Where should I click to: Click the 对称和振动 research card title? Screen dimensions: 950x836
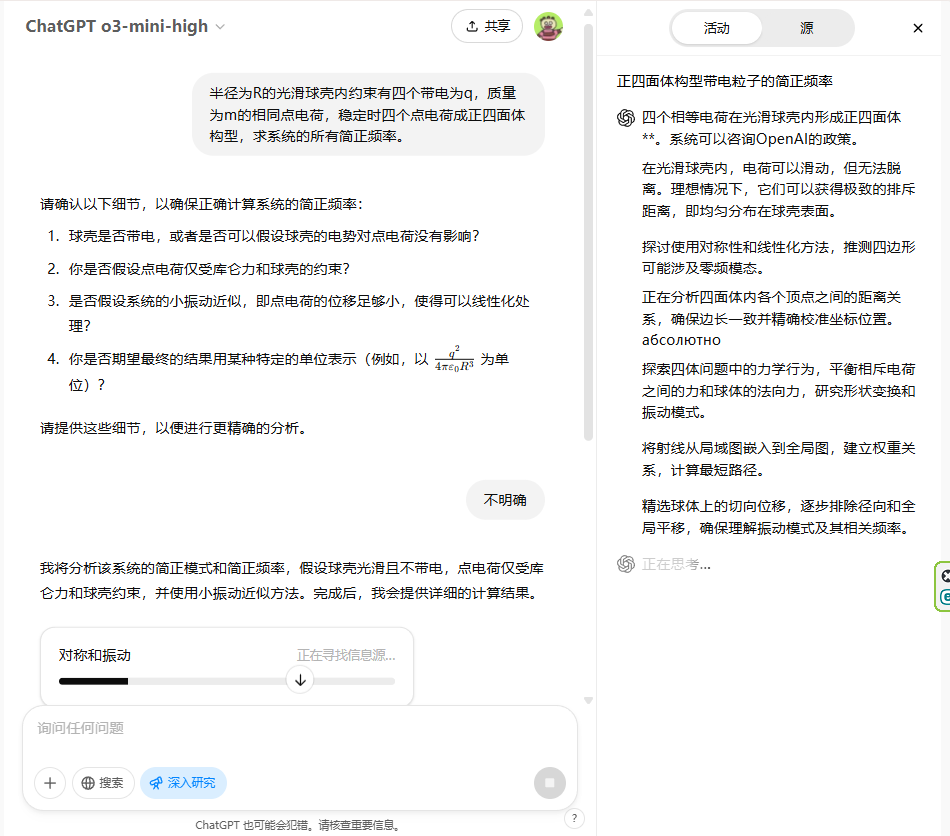point(95,655)
